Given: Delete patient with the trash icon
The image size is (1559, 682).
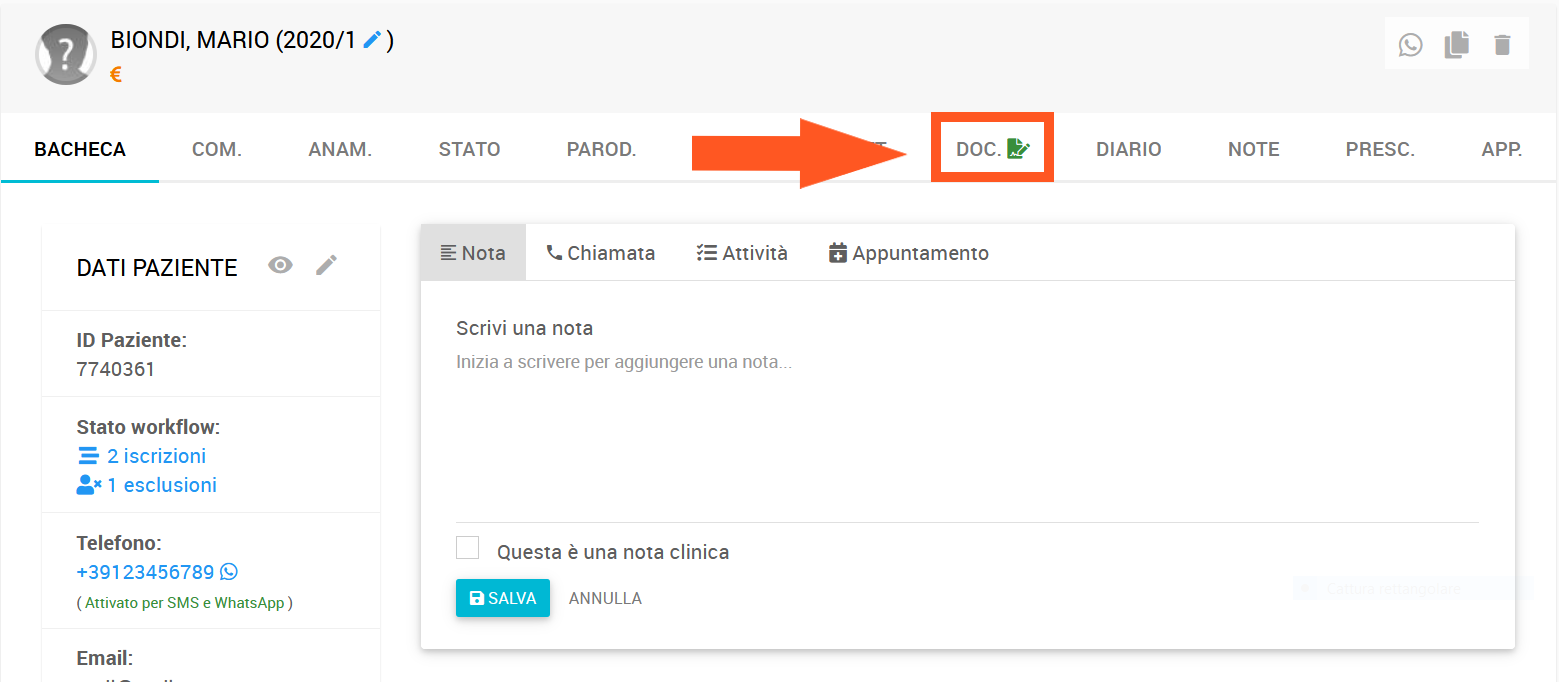Looking at the screenshot, I should coord(1502,45).
